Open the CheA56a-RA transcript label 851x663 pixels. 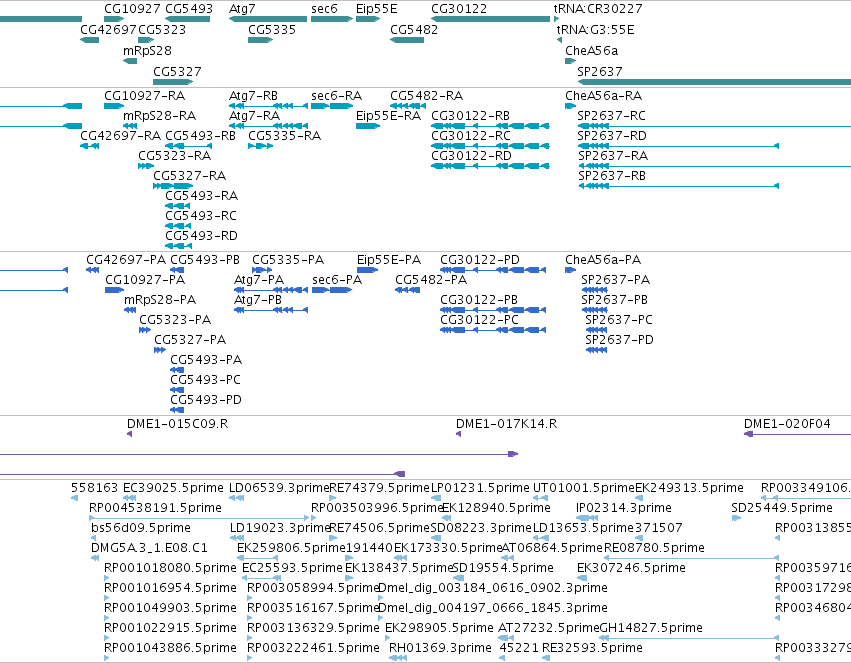pos(604,95)
